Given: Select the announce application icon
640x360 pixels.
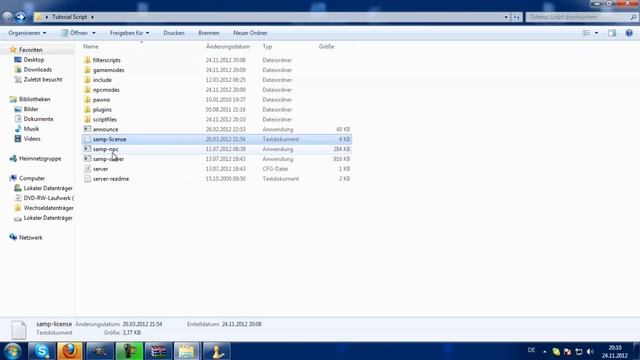Looking at the screenshot, I should point(87,129).
